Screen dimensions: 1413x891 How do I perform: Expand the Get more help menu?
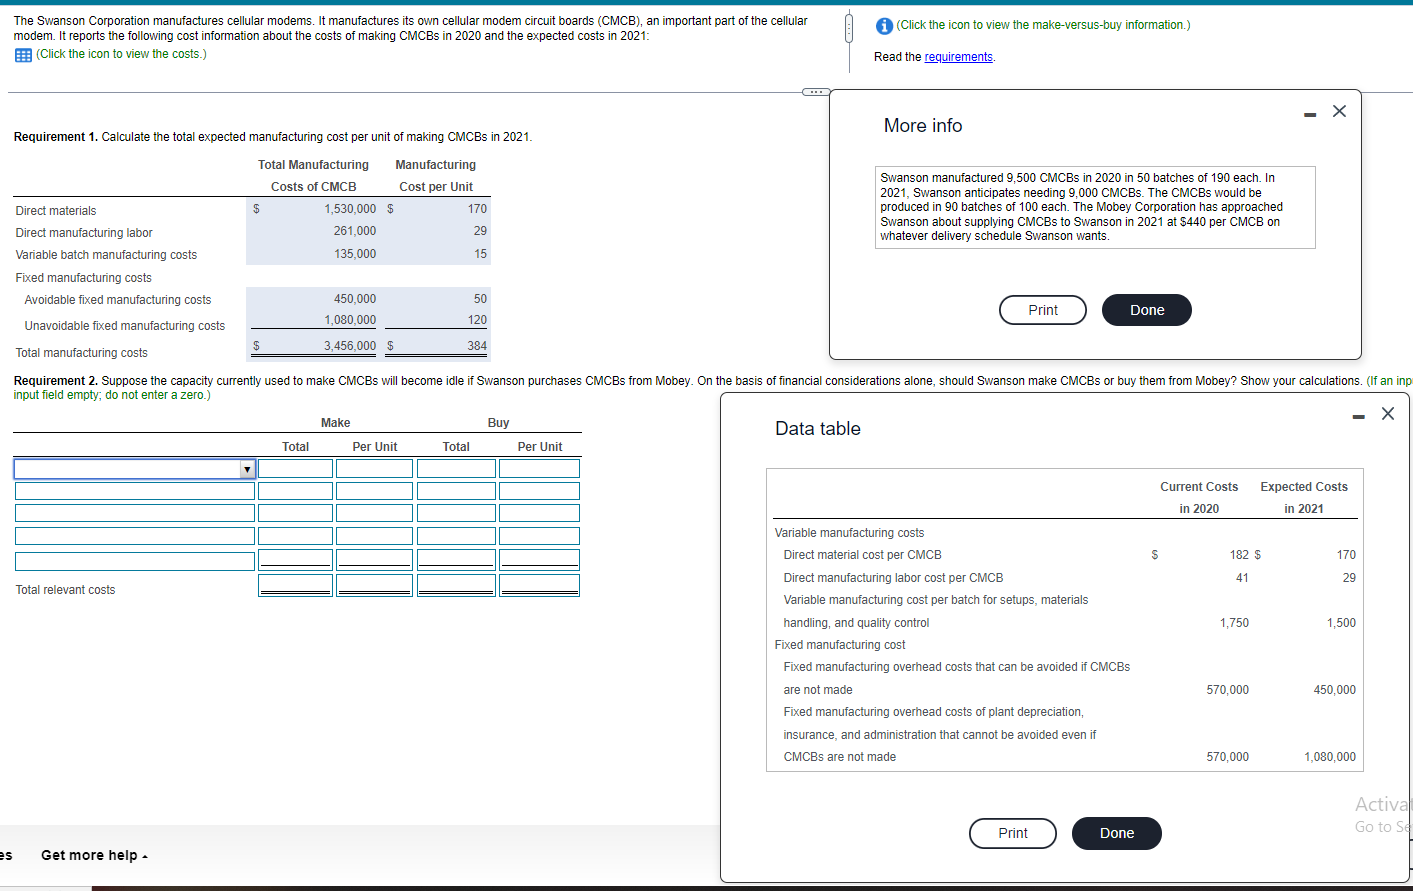click(94, 855)
